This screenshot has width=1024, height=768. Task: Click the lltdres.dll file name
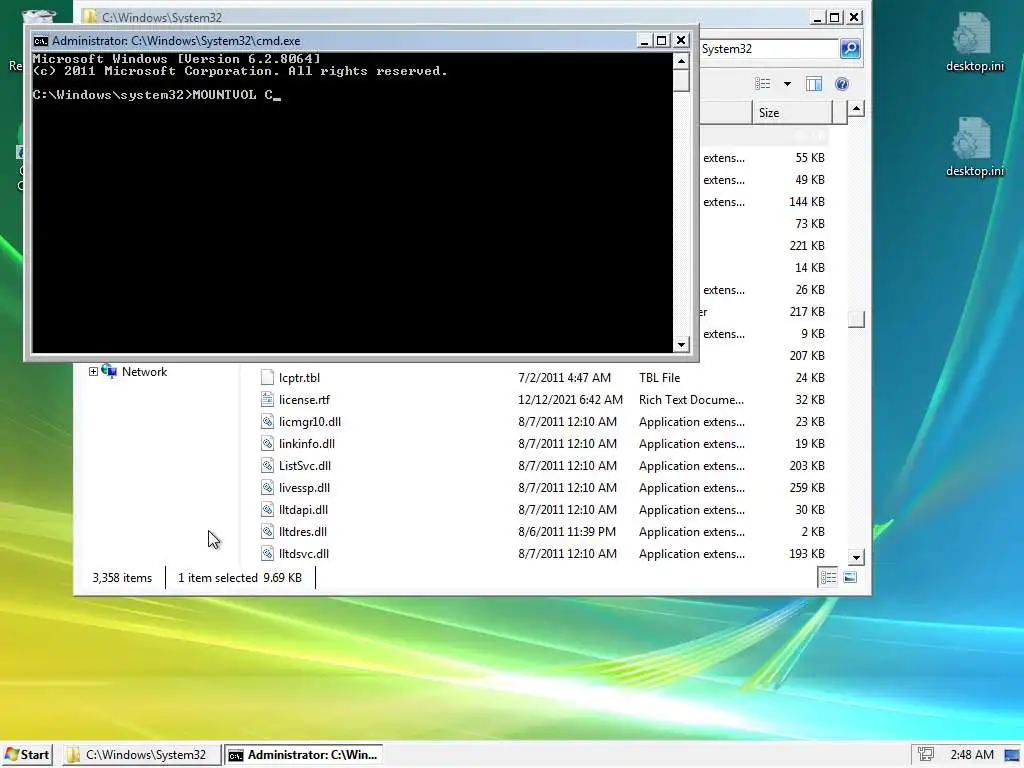tap(302, 532)
